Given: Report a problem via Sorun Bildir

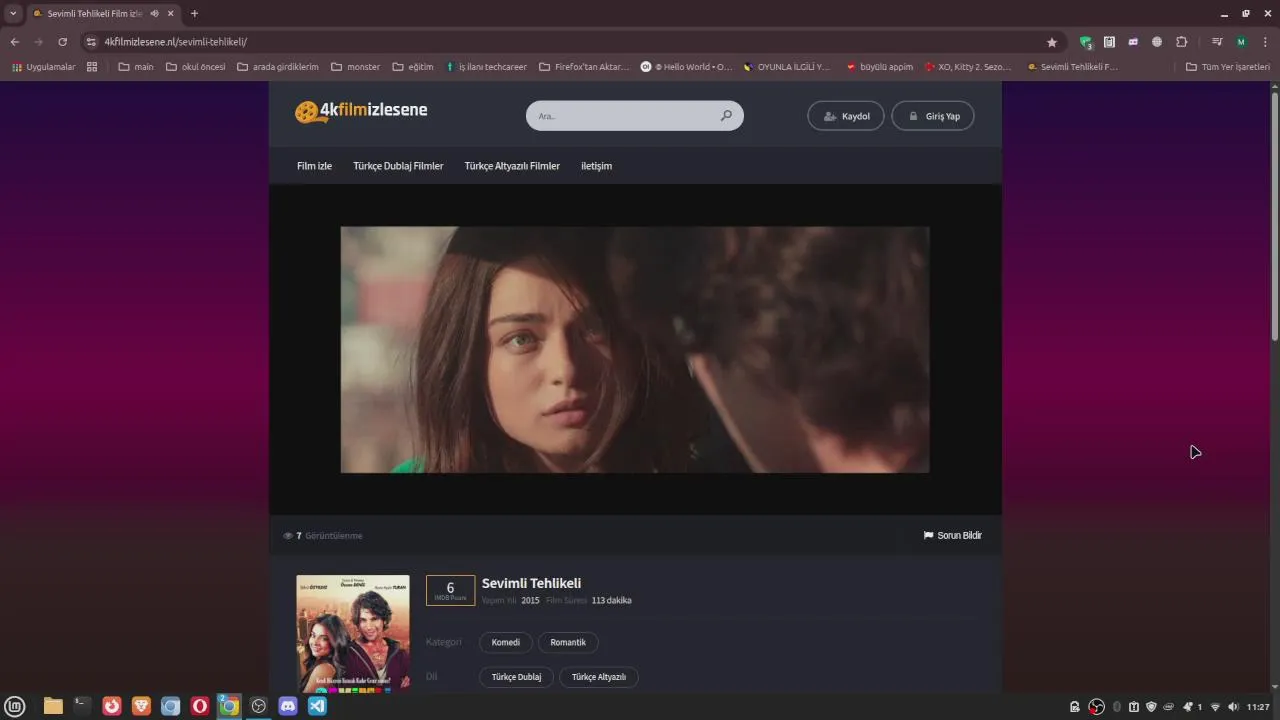Looking at the screenshot, I should coord(952,535).
